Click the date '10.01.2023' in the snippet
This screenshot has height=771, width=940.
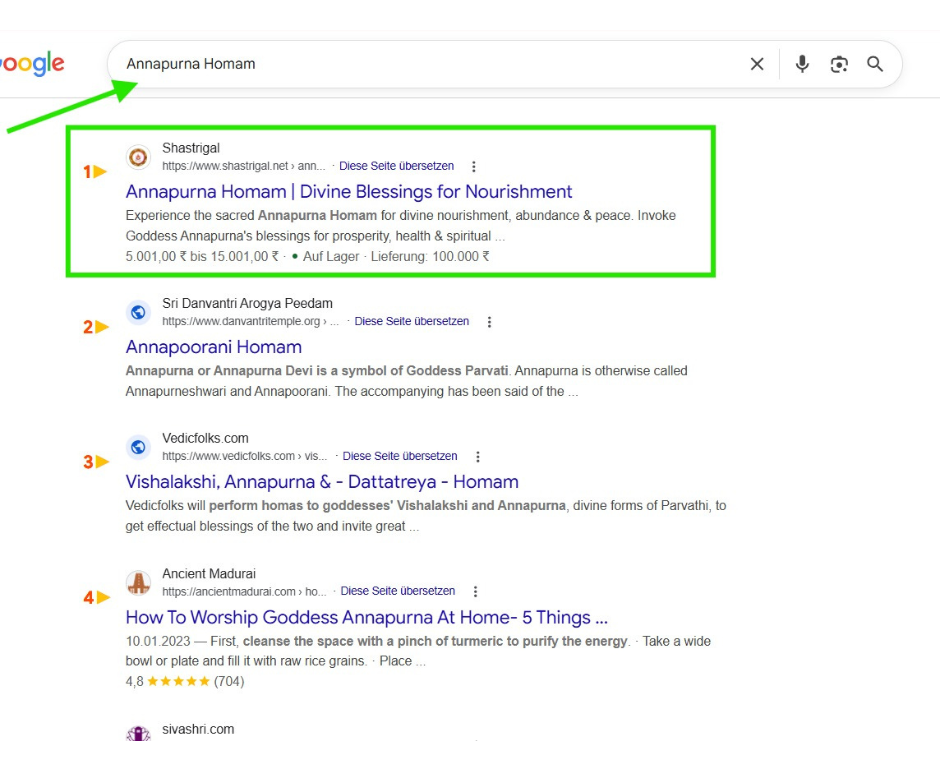click(x=158, y=642)
